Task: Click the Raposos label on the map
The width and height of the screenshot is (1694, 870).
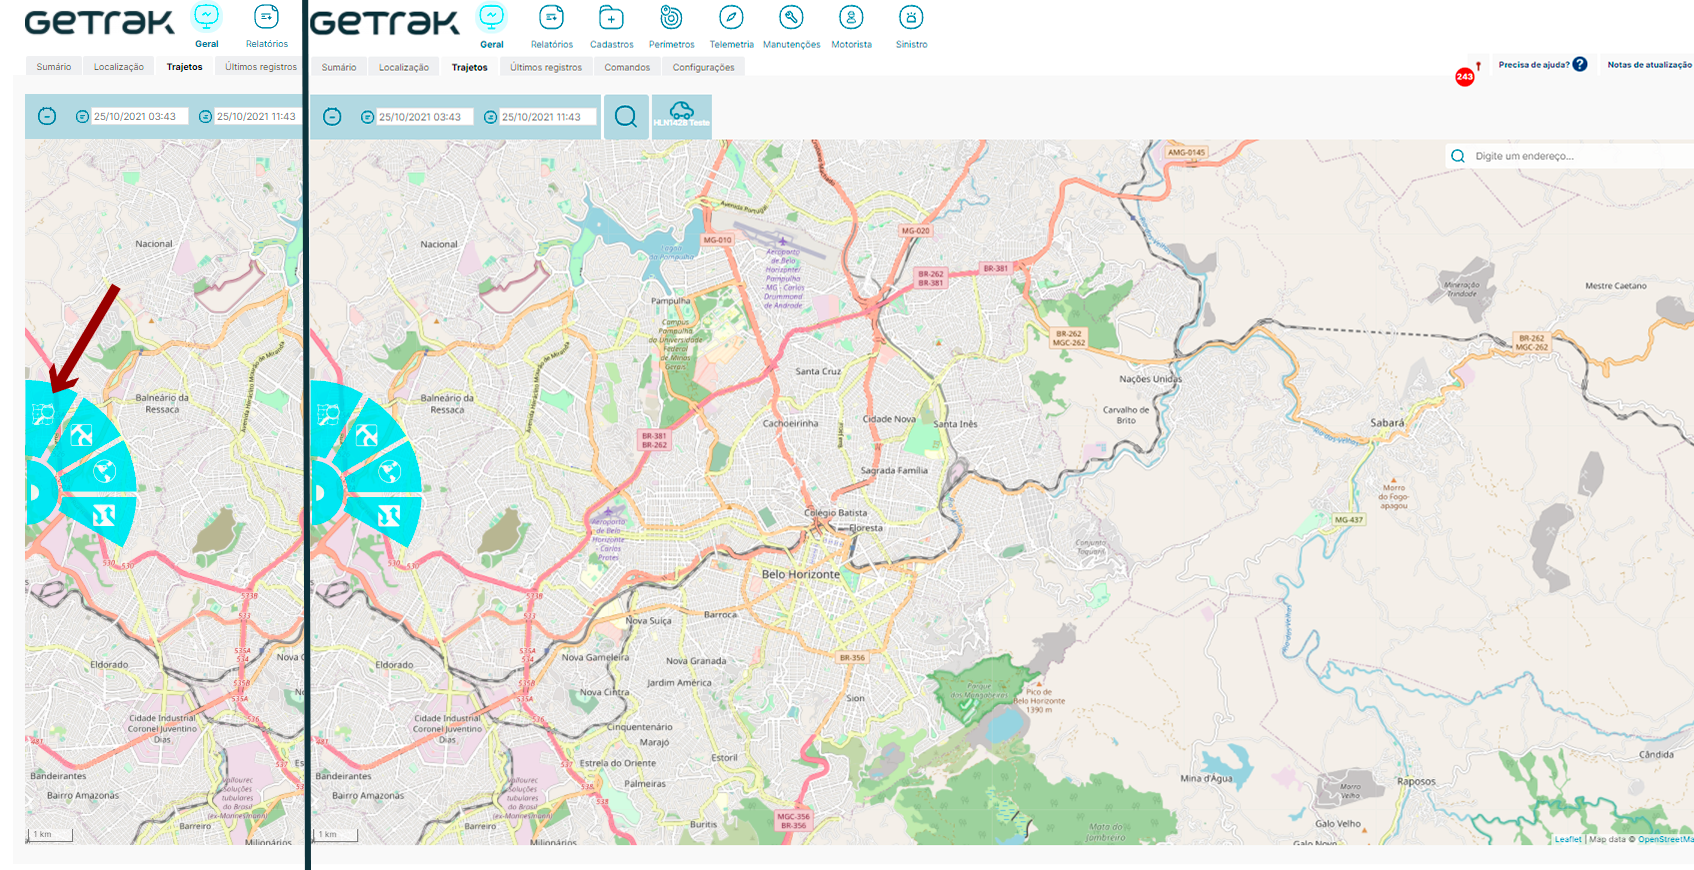Action: point(1416,782)
